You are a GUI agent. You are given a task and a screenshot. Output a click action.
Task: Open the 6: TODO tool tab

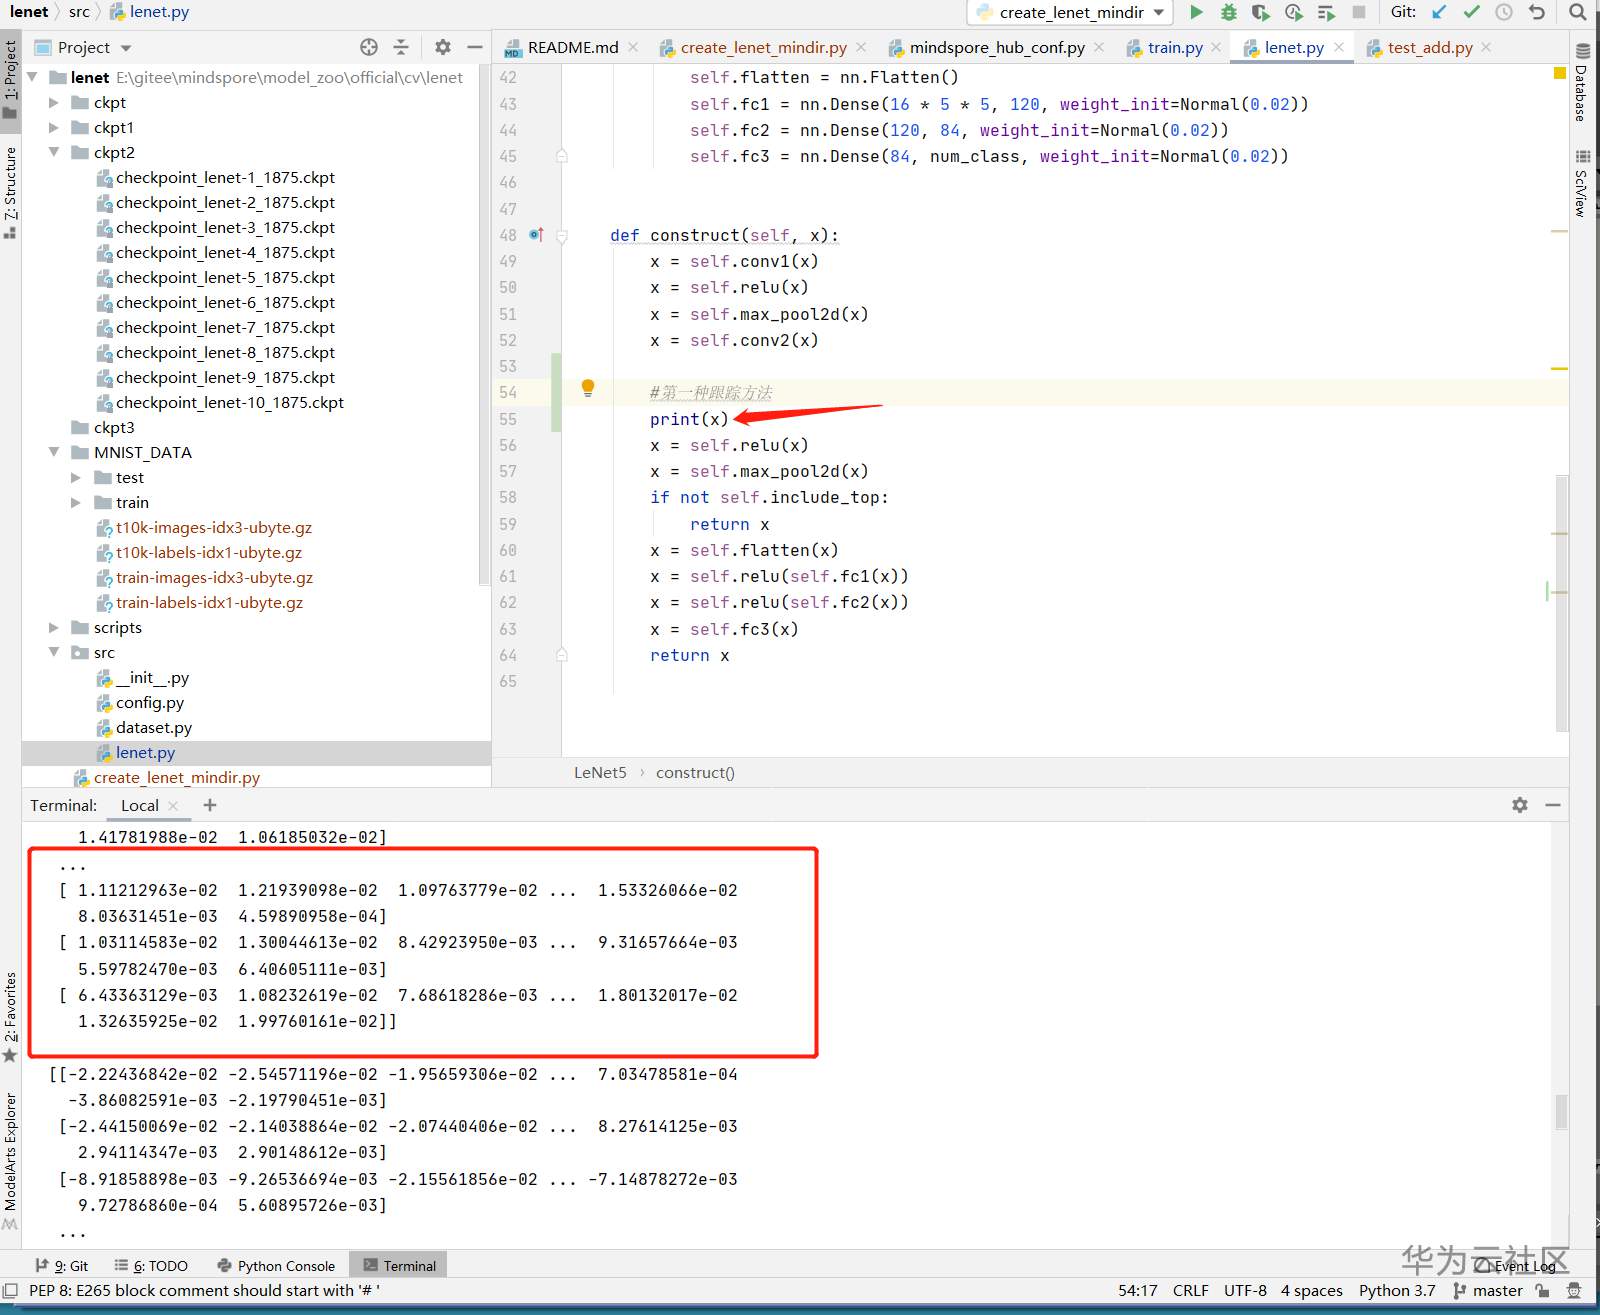[151, 1265]
